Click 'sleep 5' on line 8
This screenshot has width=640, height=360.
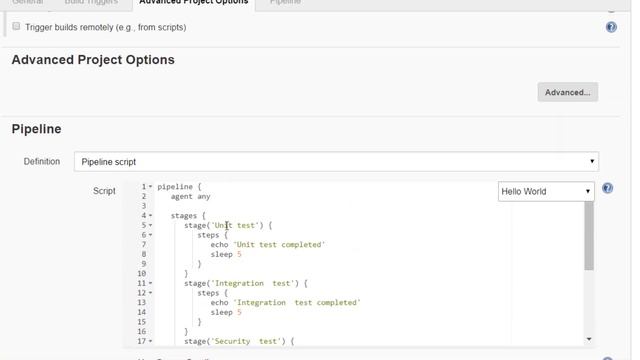[226, 254]
